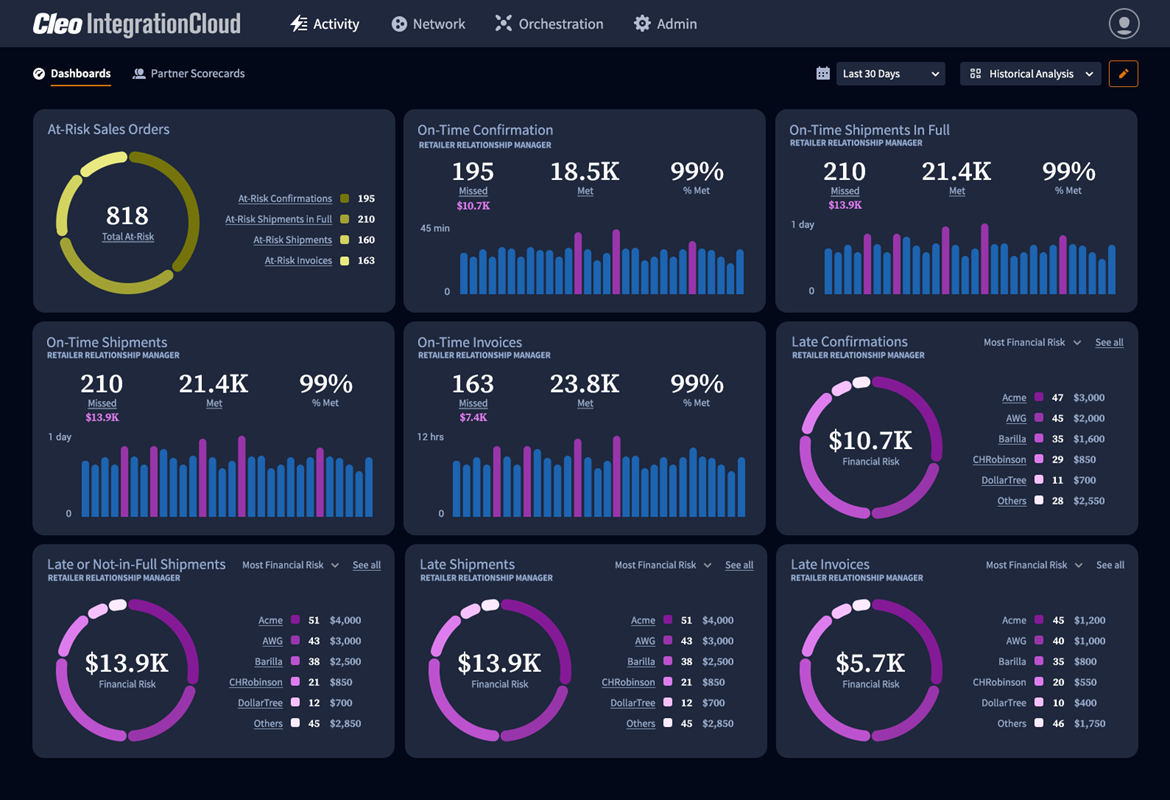The image size is (1170, 800).
Task: Switch to the Dashboards tab
Action: tap(72, 73)
